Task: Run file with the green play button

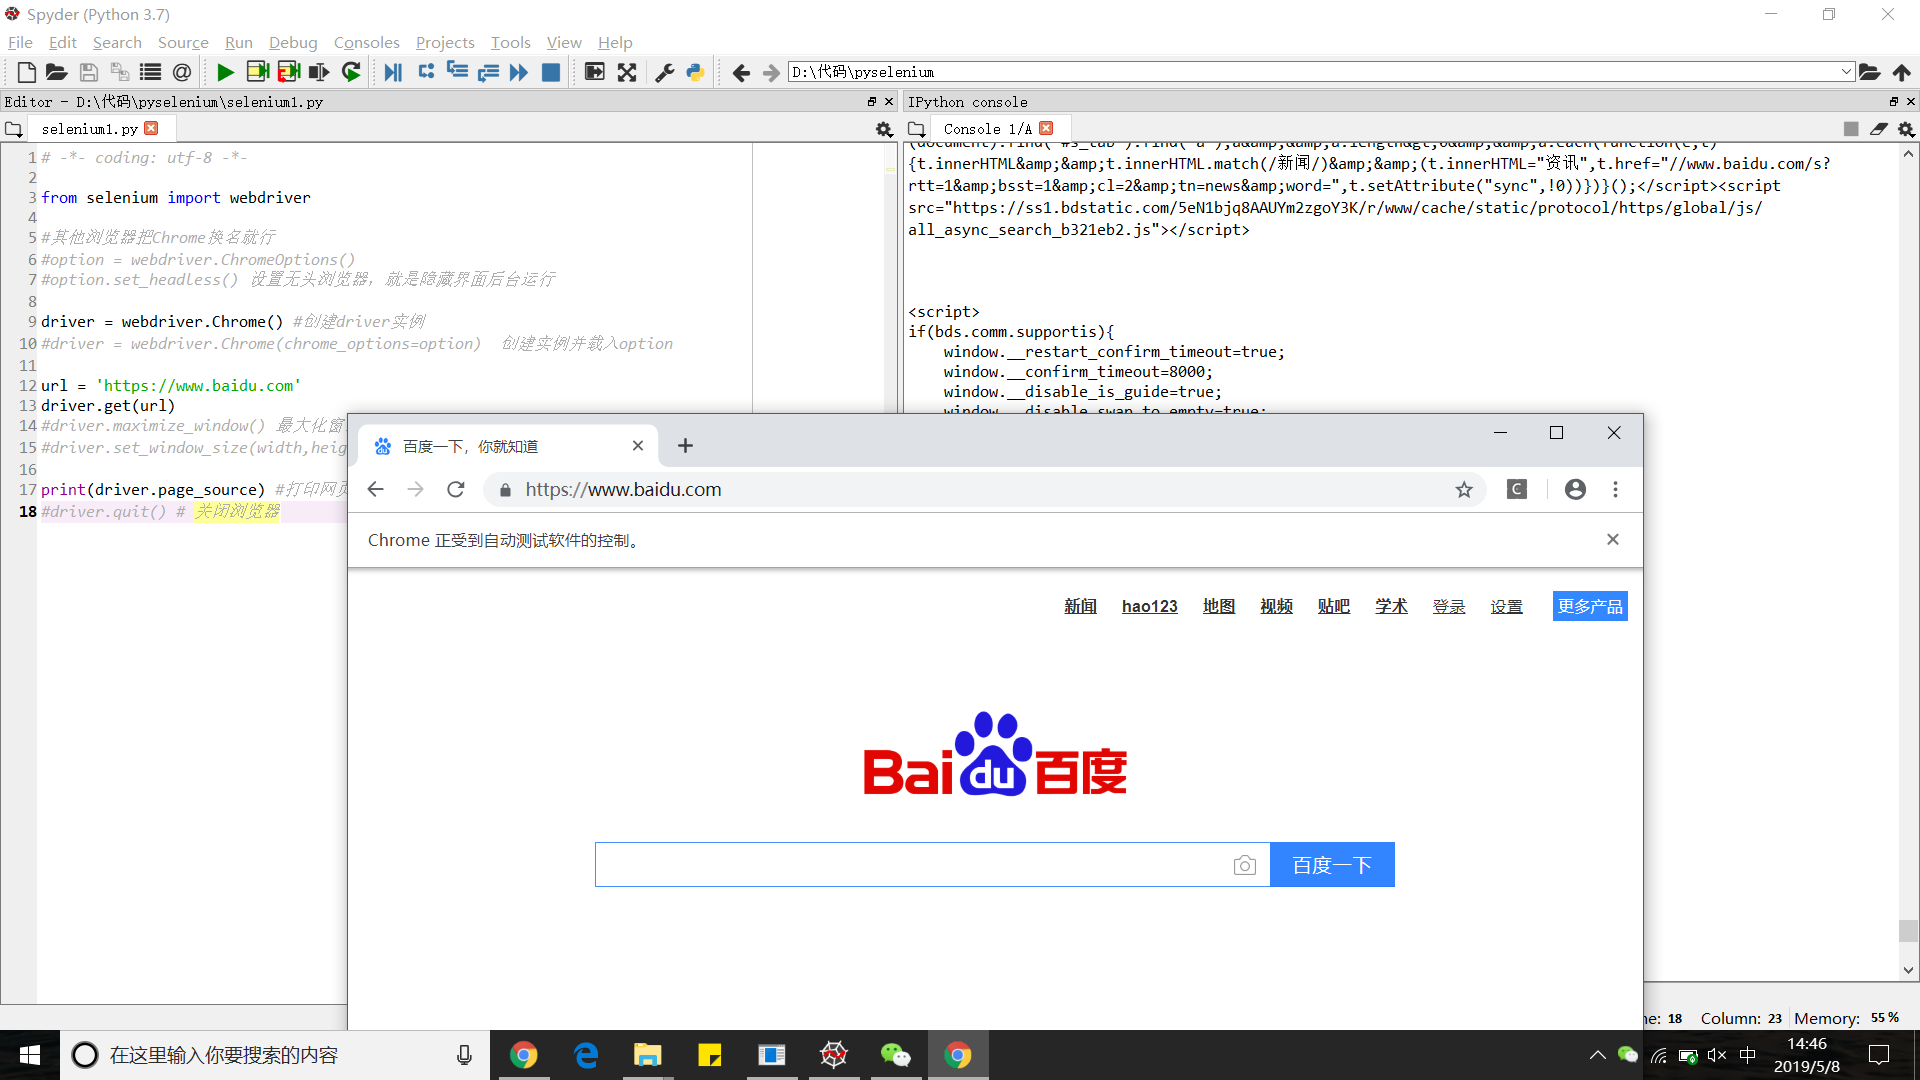Action: click(225, 72)
